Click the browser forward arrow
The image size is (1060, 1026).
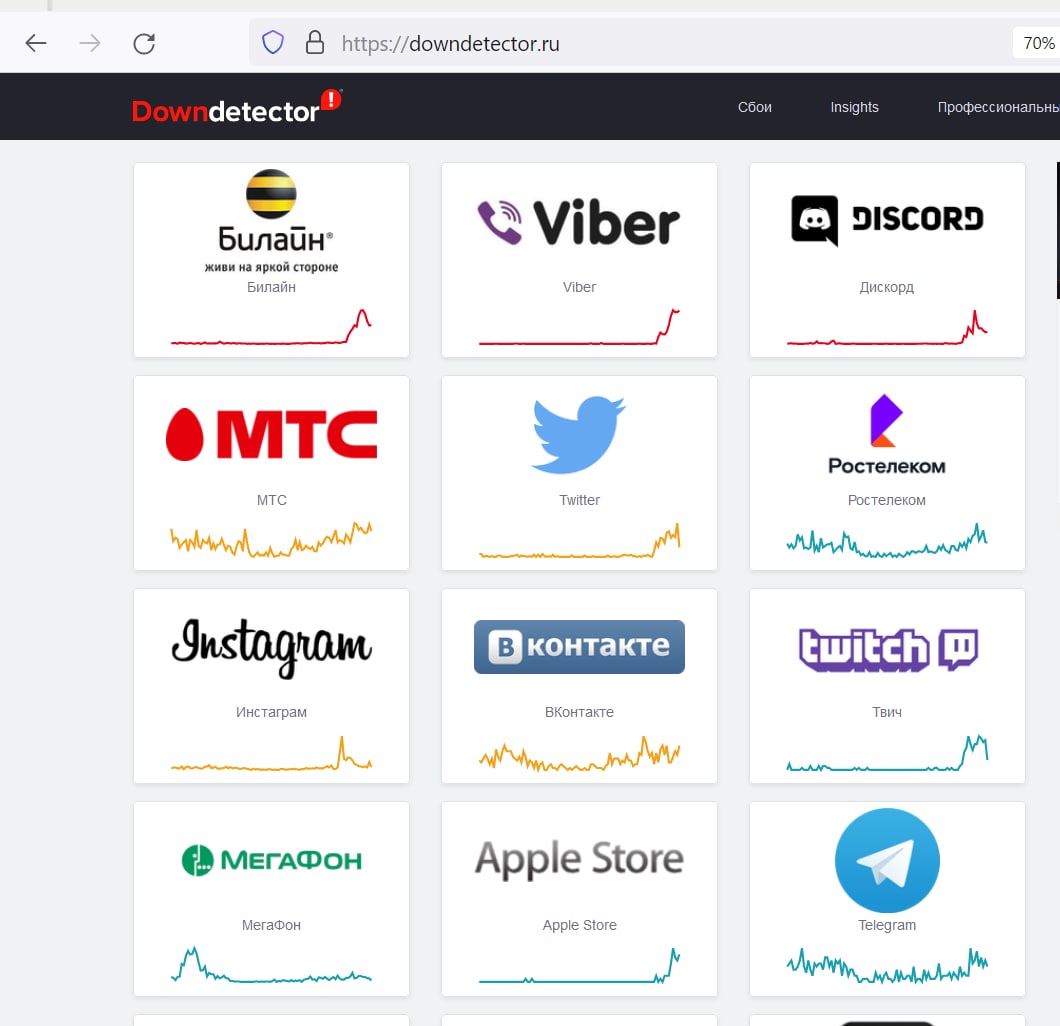90,44
